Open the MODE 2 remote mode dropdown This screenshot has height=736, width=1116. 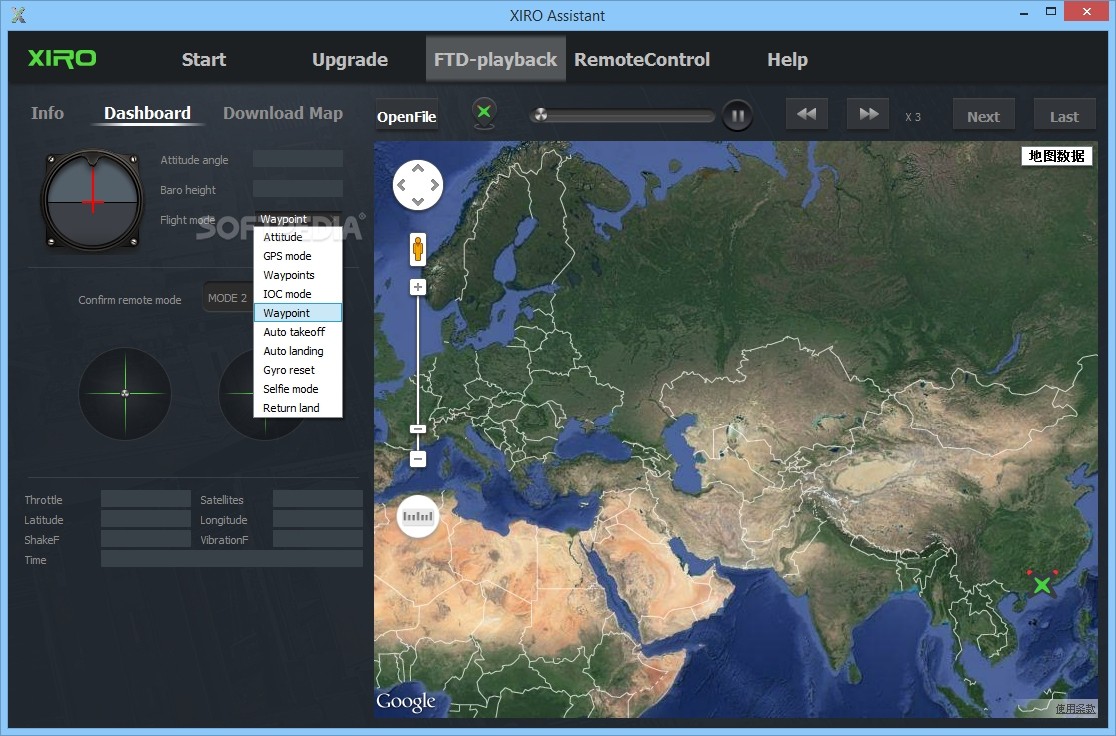pos(228,298)
